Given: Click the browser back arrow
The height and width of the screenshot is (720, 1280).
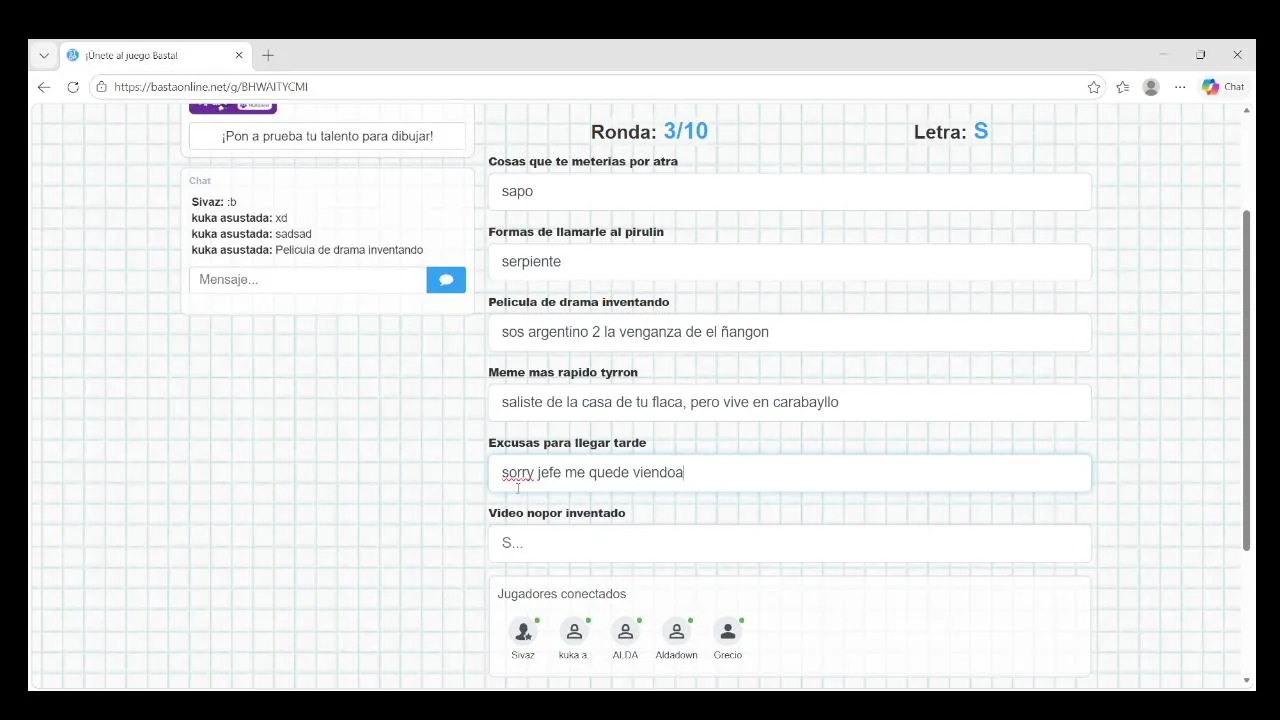Looking at the screenshot, I should coord(44,87).
